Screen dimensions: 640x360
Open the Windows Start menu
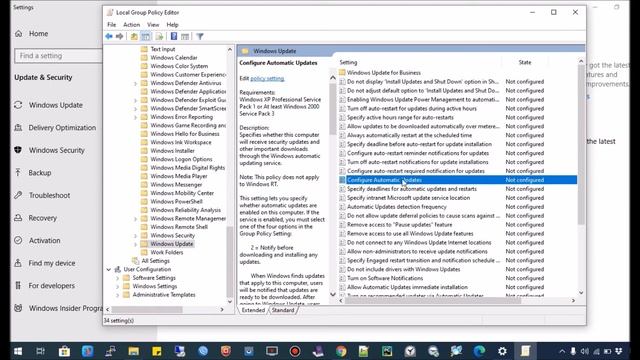[18, 351]
